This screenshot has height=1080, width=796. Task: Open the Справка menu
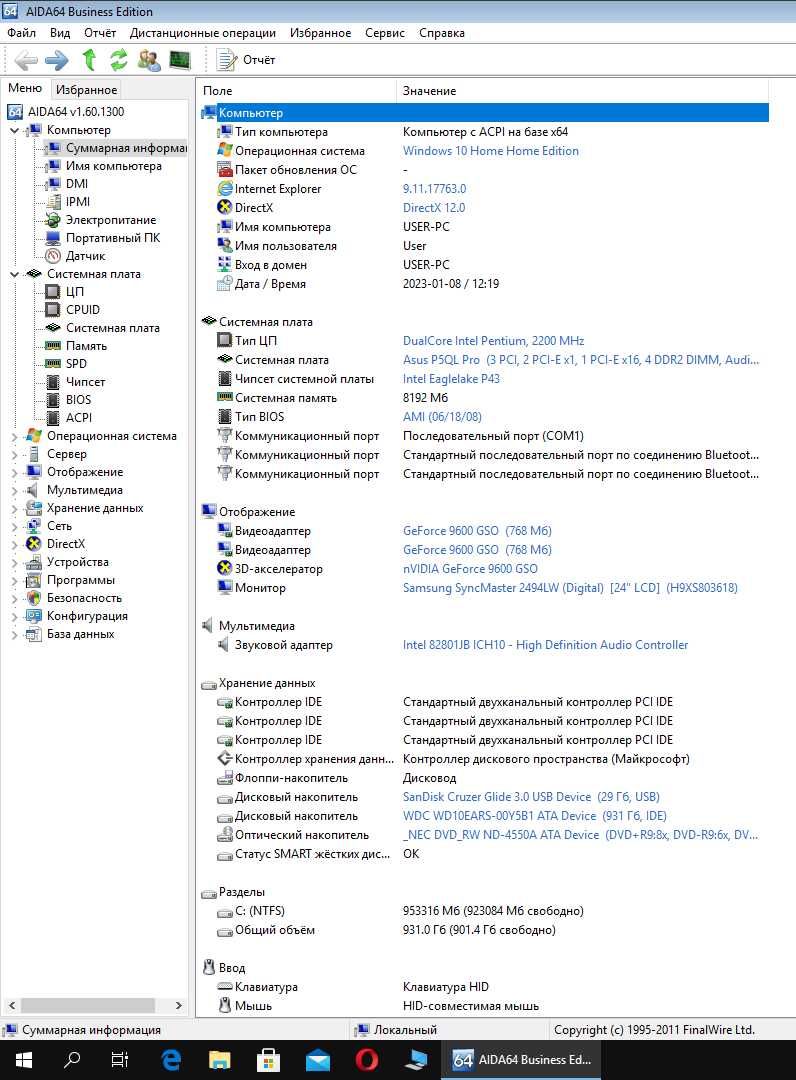[x=441, y=33]
